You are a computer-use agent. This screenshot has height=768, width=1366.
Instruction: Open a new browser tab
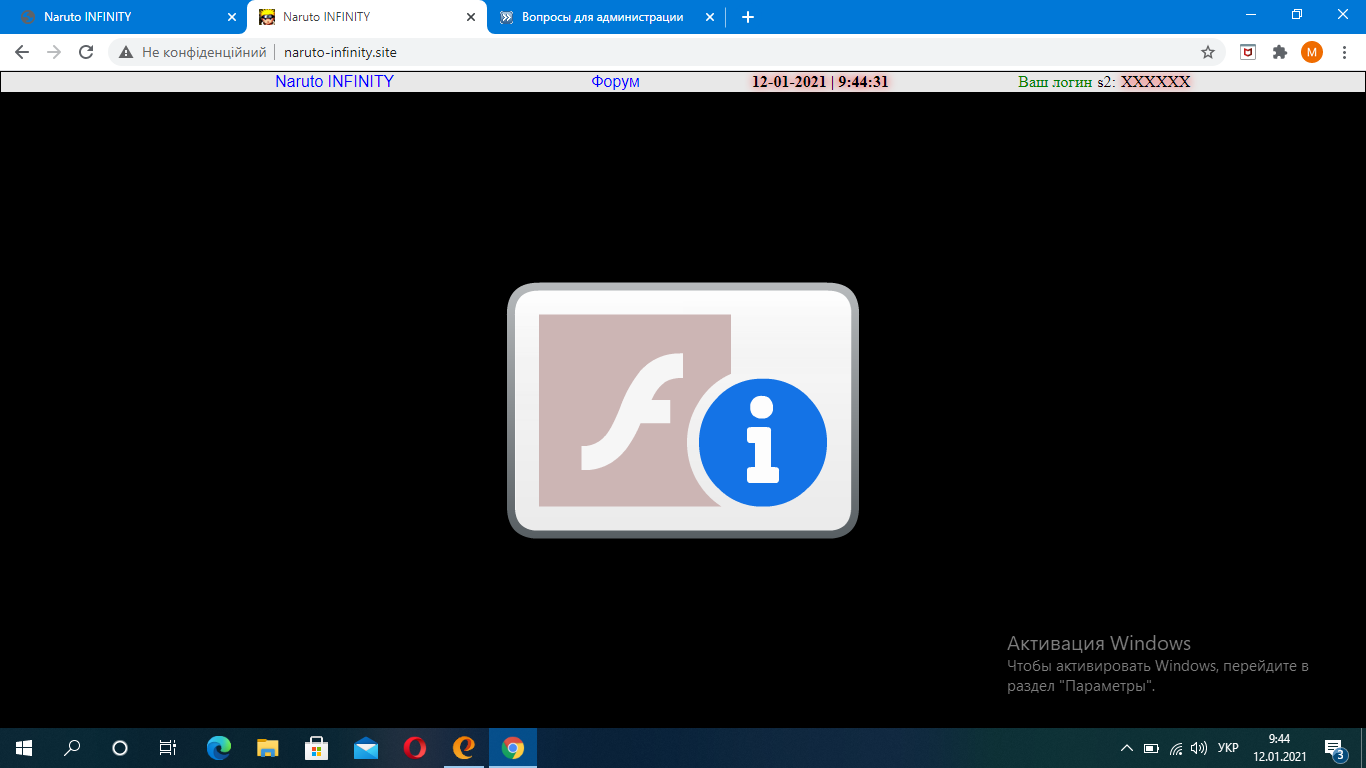747,17
